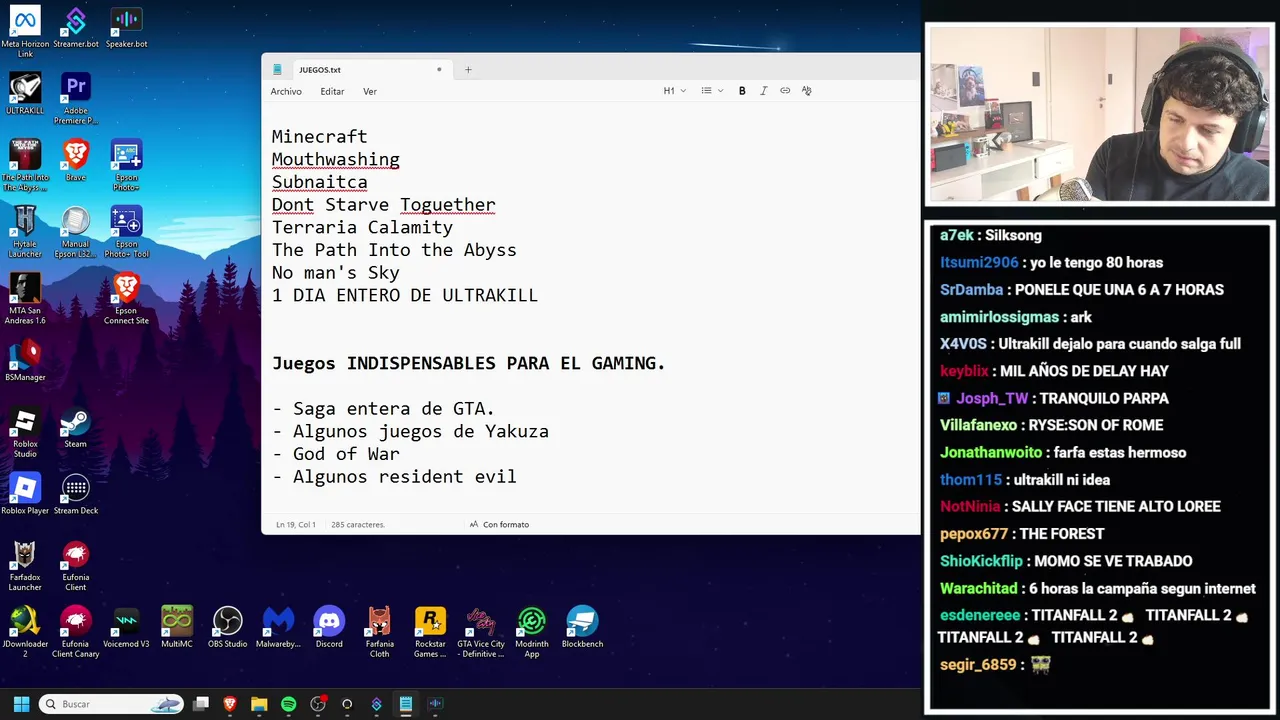Click the misspelled word Subnaitca
Viewport: 1280px width, 720px height.
[x=319, y=182]
